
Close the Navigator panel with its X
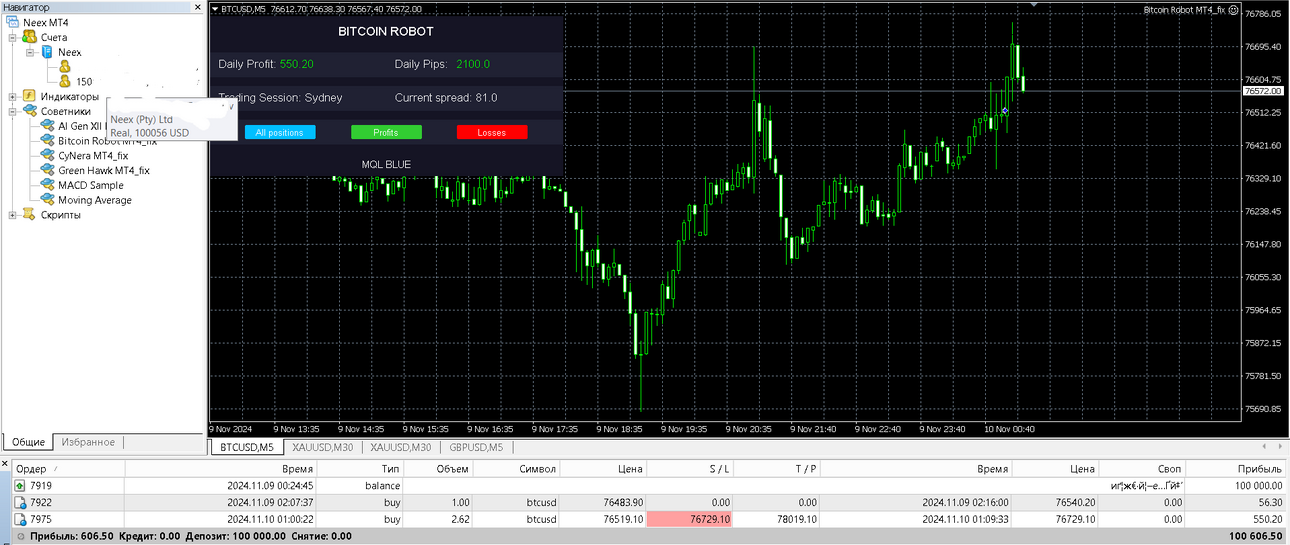(x=198, y=7)
